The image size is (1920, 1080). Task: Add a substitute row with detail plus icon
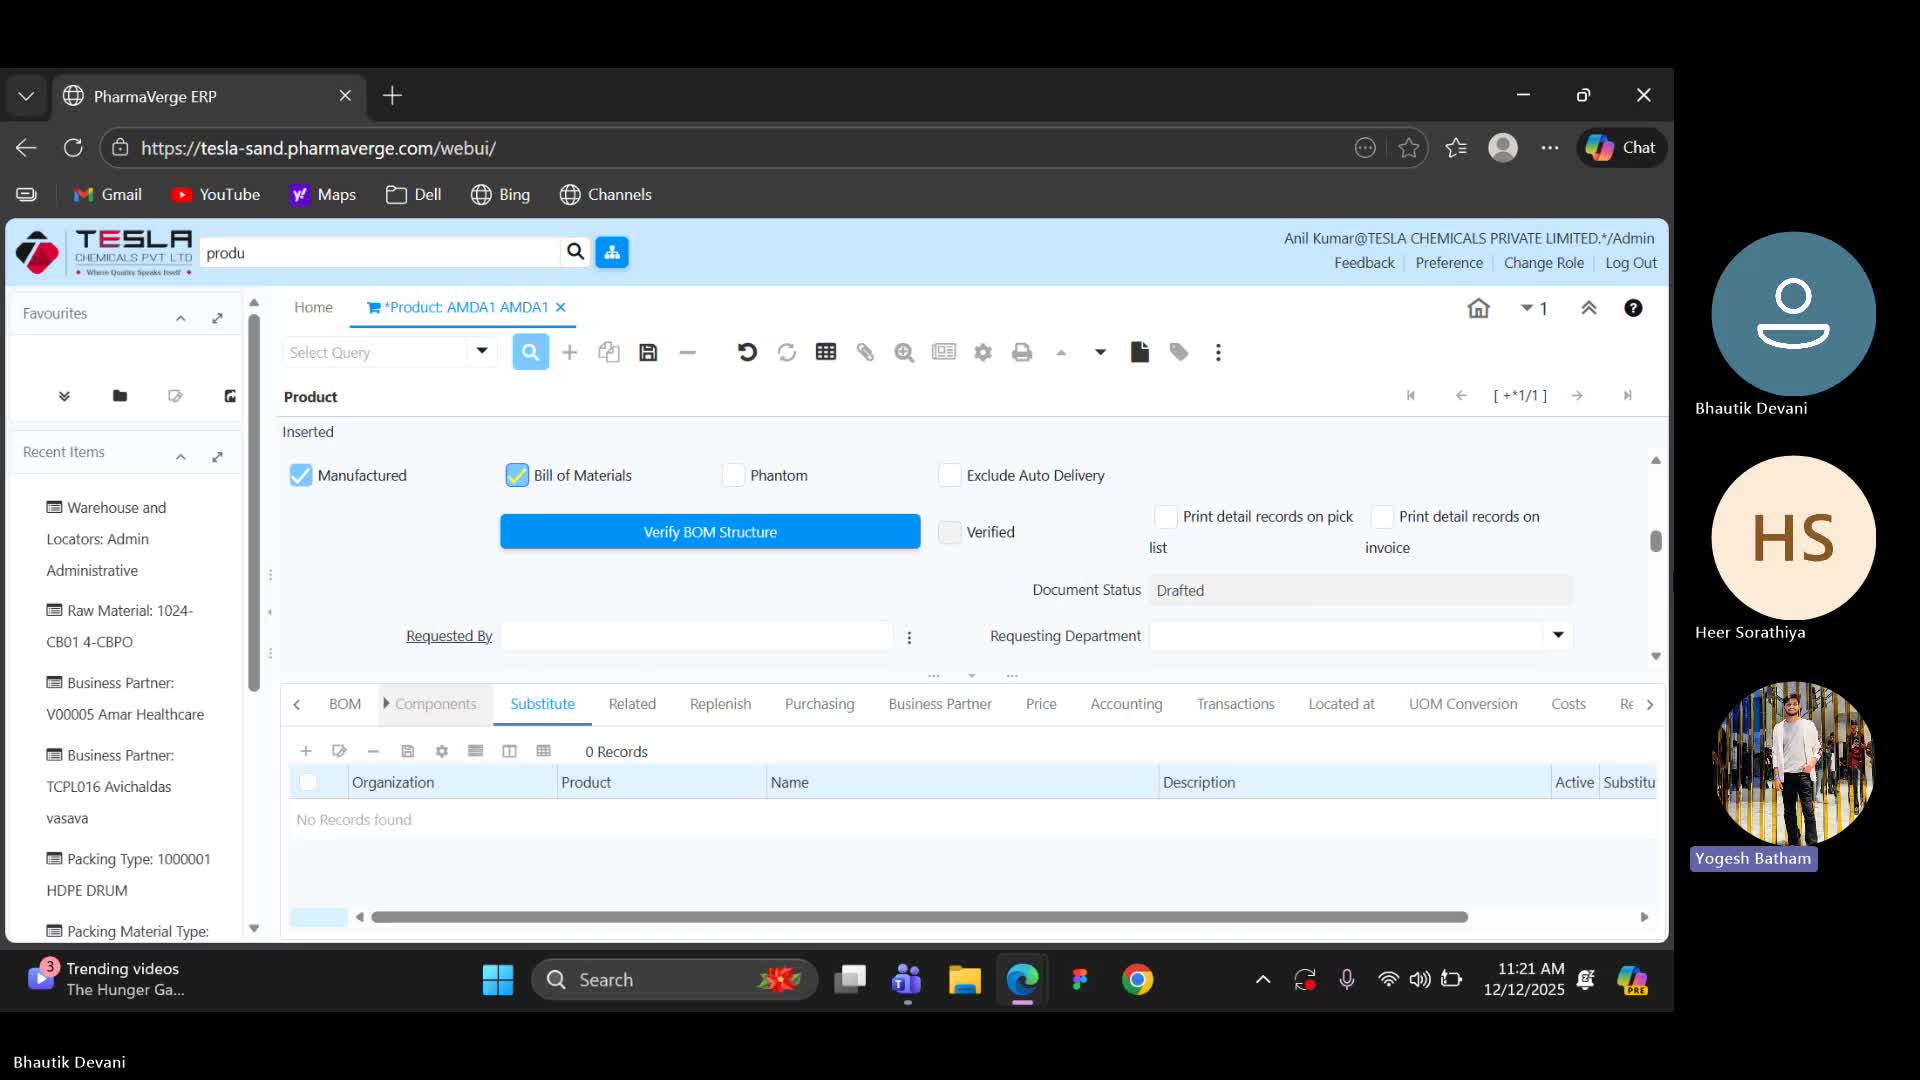306,751
